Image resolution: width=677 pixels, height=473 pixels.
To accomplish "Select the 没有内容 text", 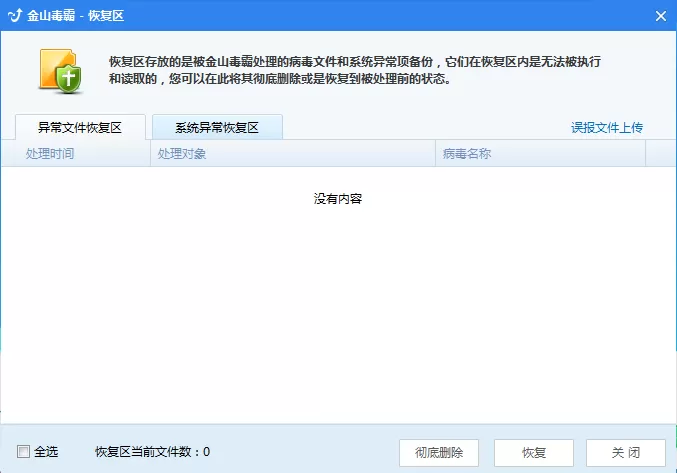I will tap(338, 199).
